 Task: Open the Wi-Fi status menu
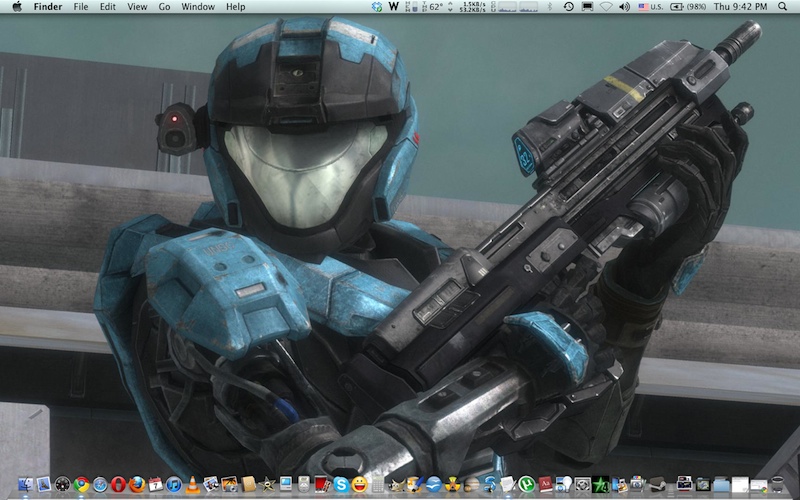pyautogui.click(x=606, y=7)
